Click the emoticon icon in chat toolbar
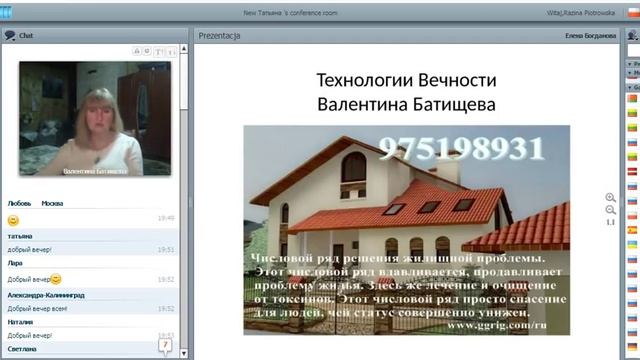 tap(147, 51)
